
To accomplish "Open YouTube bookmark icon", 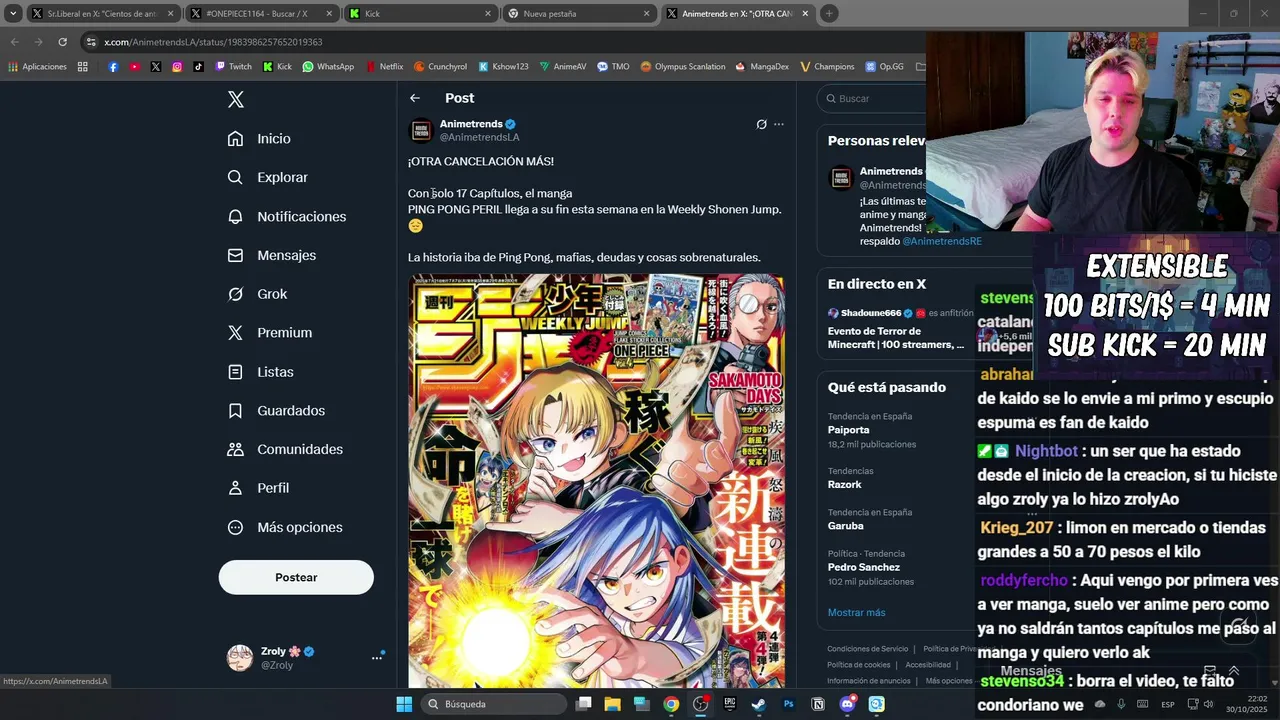I will [x=134, y=67].
